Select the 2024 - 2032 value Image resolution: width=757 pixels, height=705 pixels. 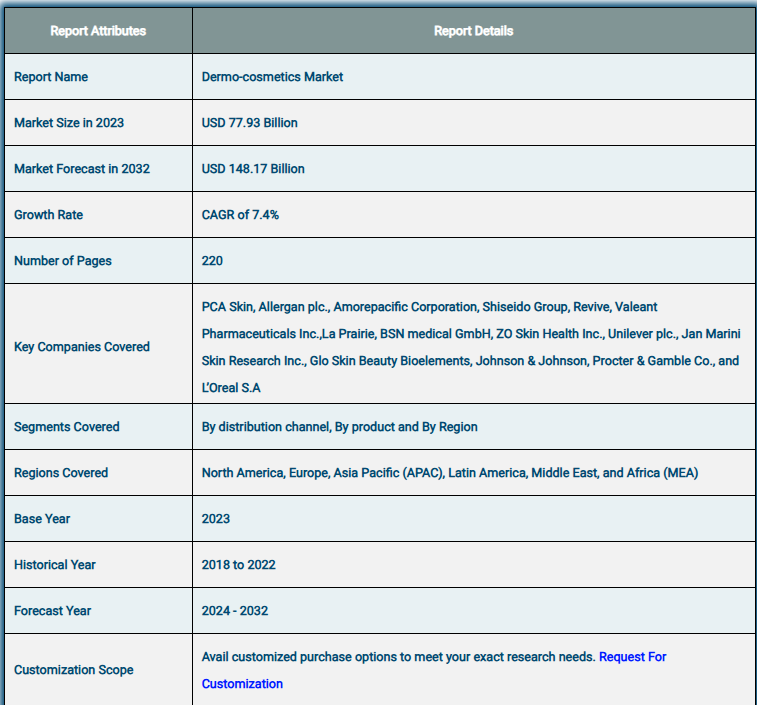click(235, 611)
